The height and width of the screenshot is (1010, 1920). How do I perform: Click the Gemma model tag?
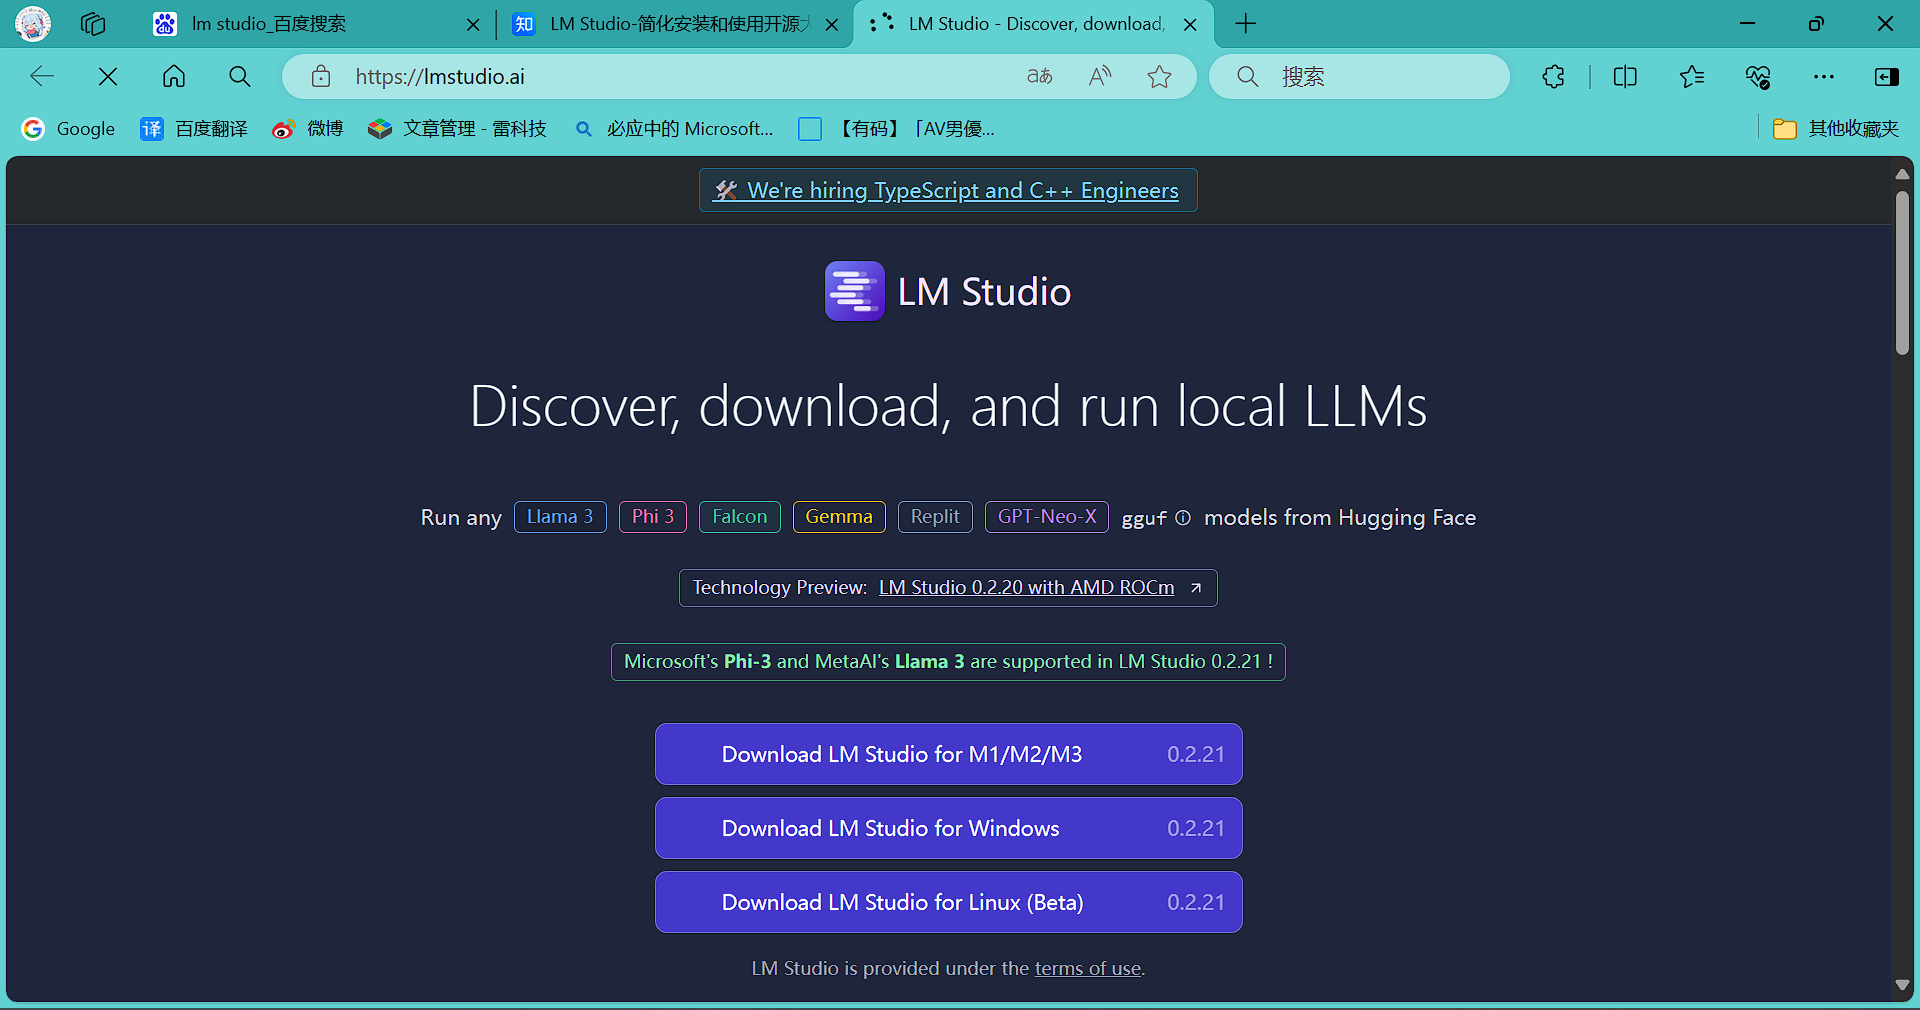(x=839, y=517)
